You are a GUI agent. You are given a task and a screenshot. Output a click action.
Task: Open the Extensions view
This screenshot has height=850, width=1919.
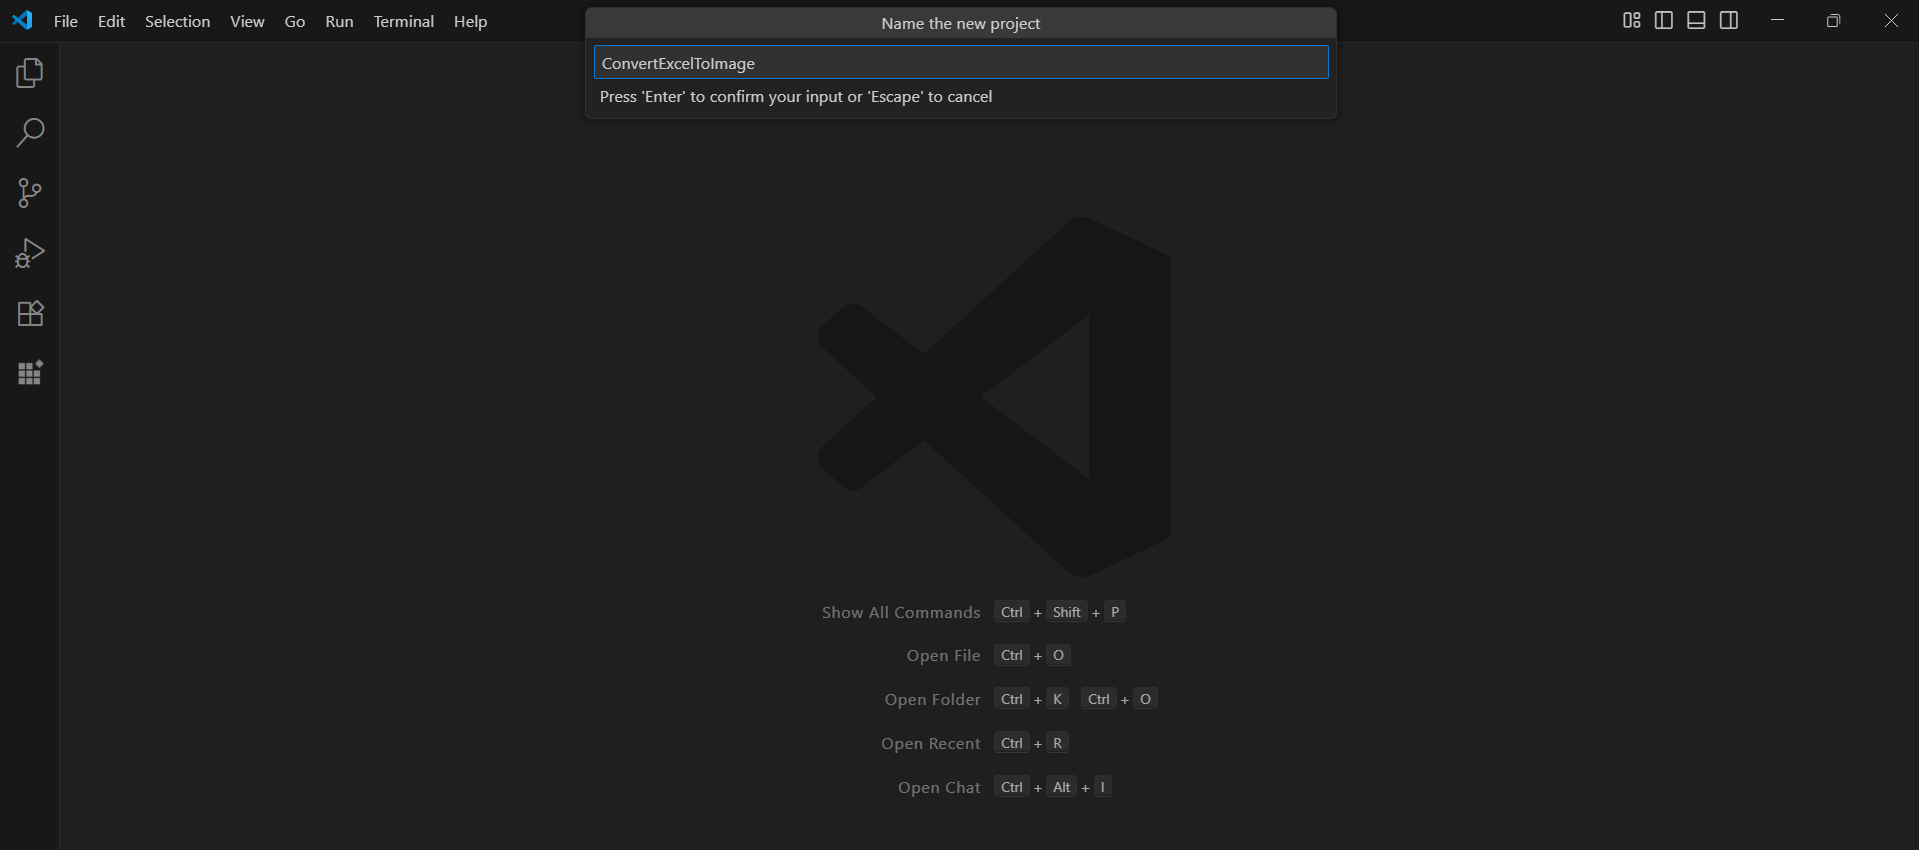[30, 313]
